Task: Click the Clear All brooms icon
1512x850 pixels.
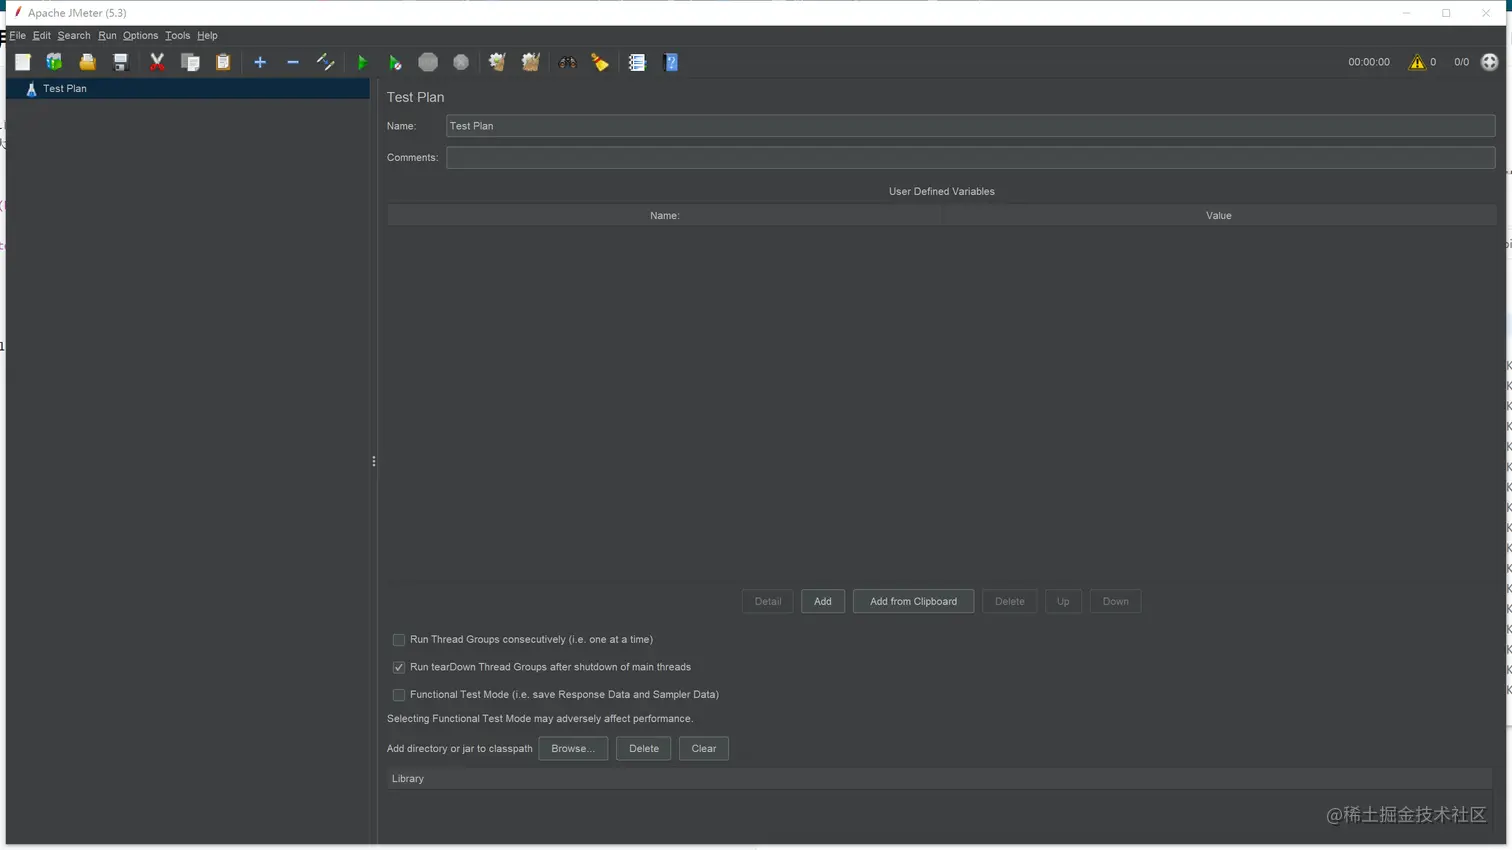Action: coord(531,62)
